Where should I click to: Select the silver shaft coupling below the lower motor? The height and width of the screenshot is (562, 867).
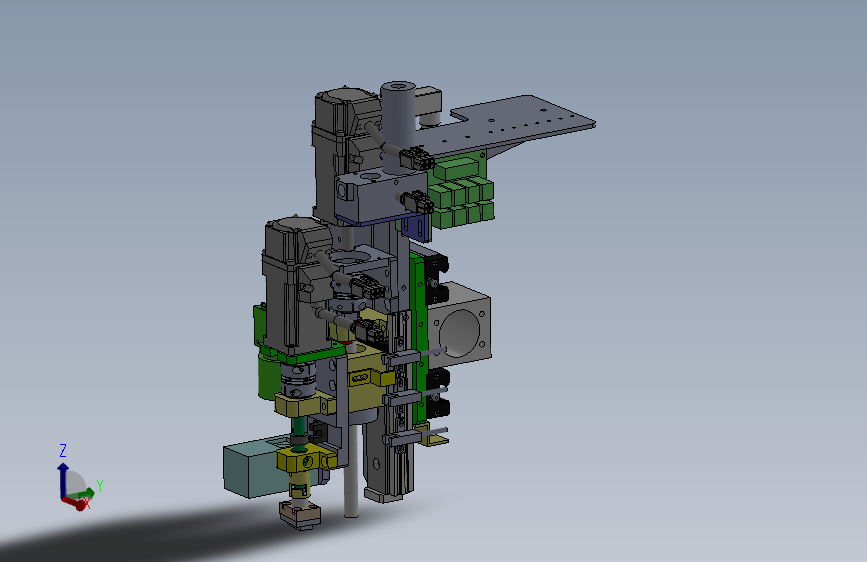pyautogui.click(x=297, y=379)
